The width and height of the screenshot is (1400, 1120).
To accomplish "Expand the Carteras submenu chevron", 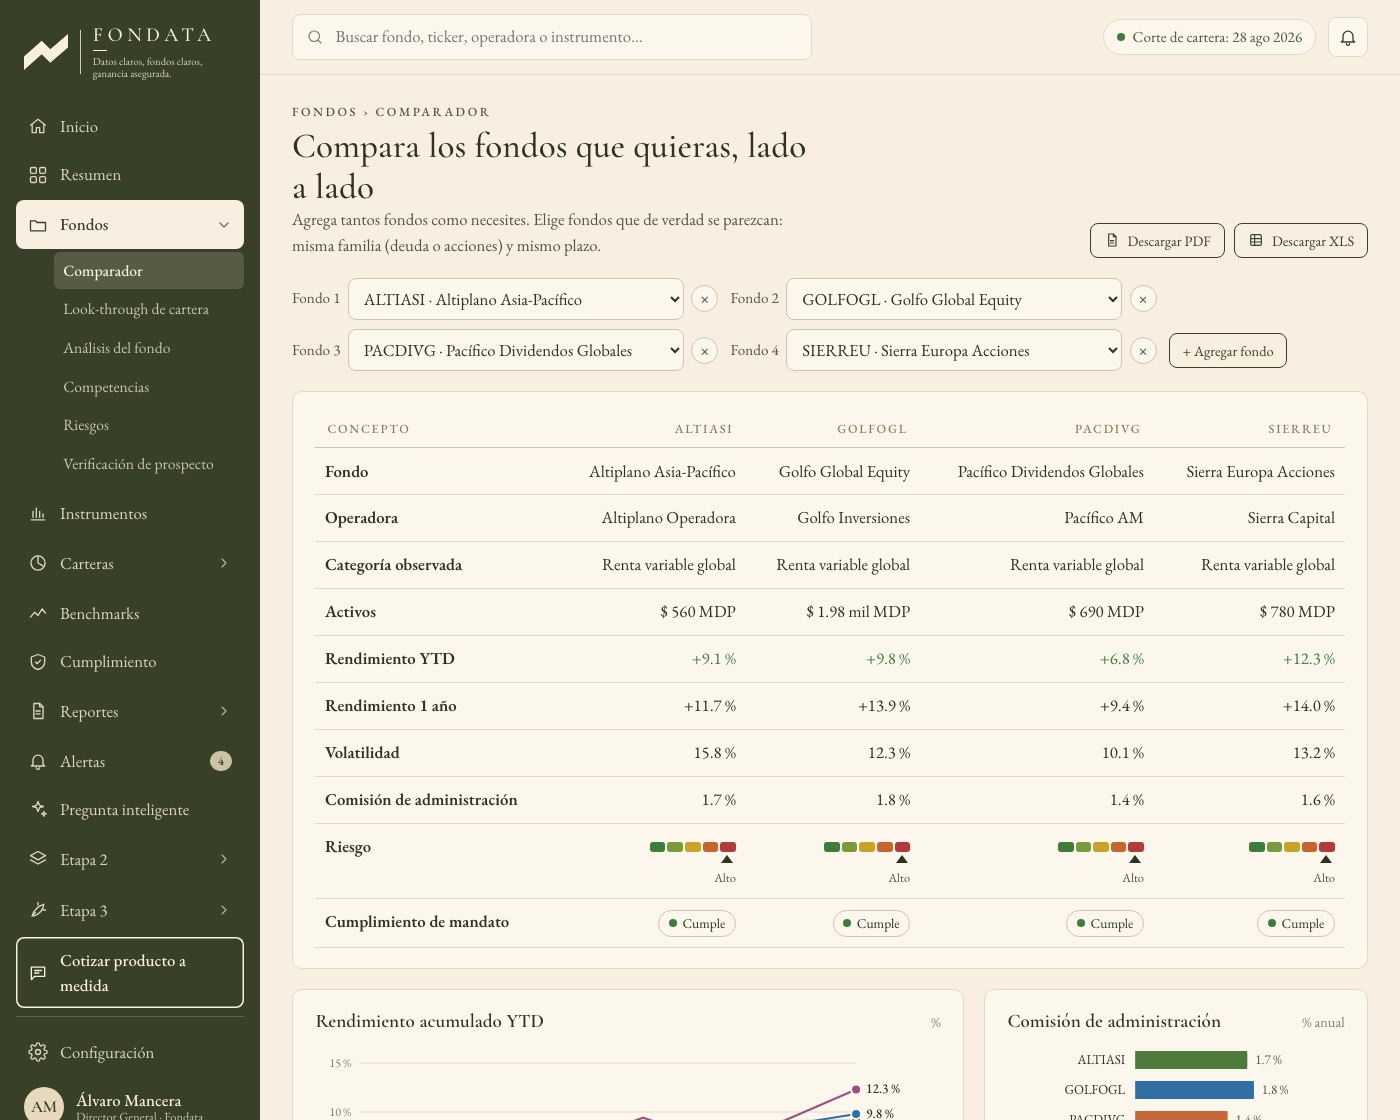I will tap(224, 563).
